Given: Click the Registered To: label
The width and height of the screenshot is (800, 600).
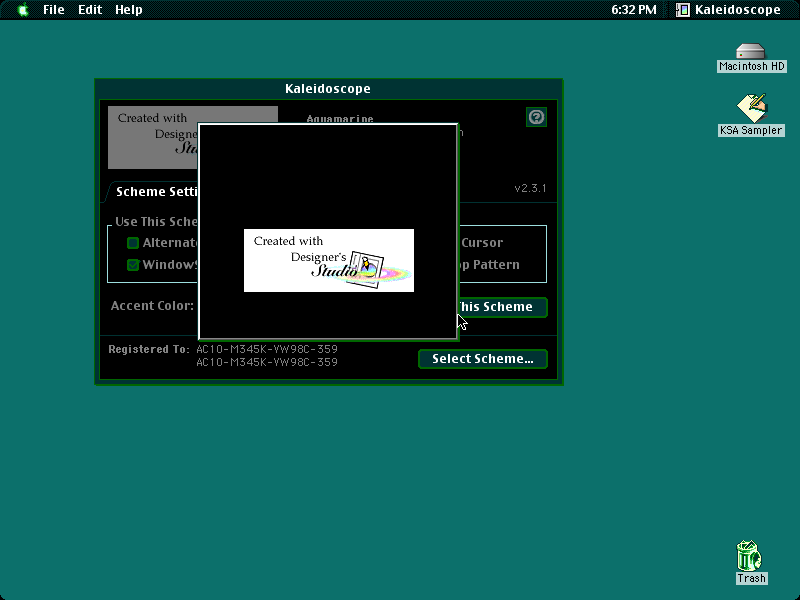Looking at the screenshot, I should pos(148,349).
